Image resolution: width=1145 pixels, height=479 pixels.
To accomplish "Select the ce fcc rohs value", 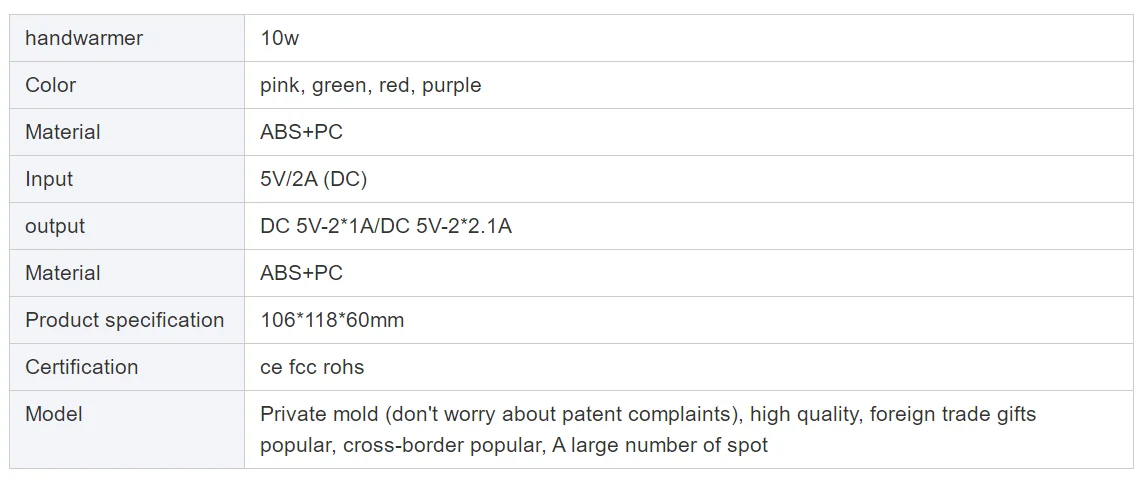I will coord(312,367).
